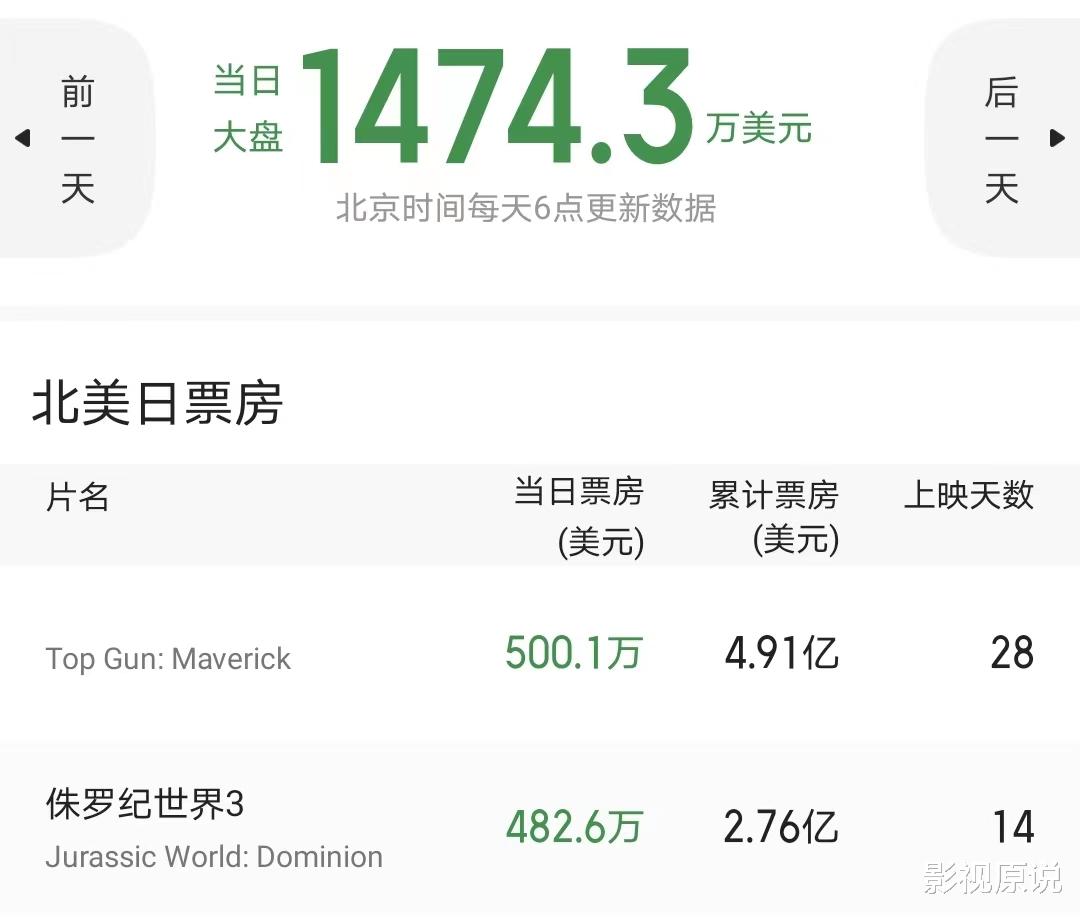
Task: Click the 当日大盘 label
Action: pos(248,107)
